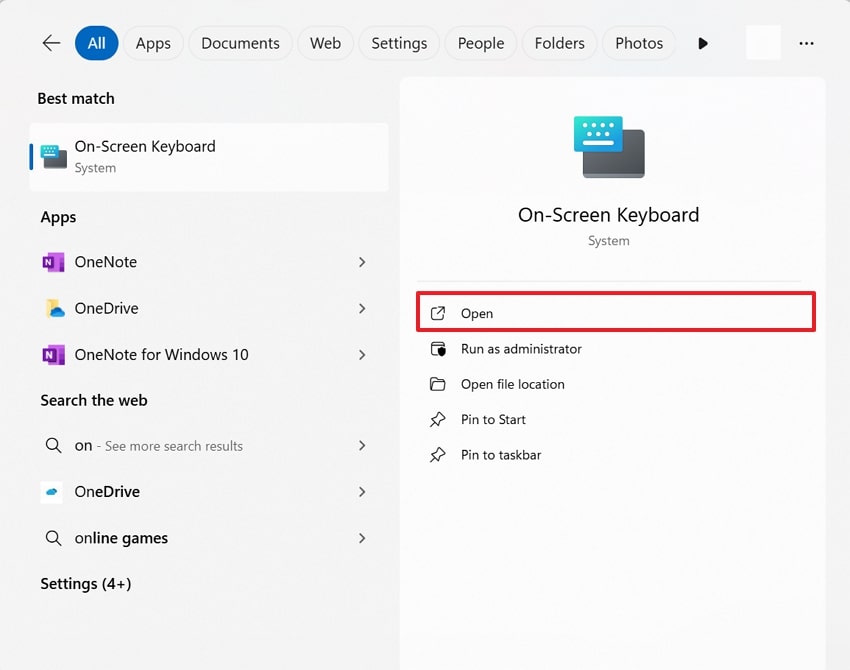Click the magnifier beside online games

click(53, 538)
